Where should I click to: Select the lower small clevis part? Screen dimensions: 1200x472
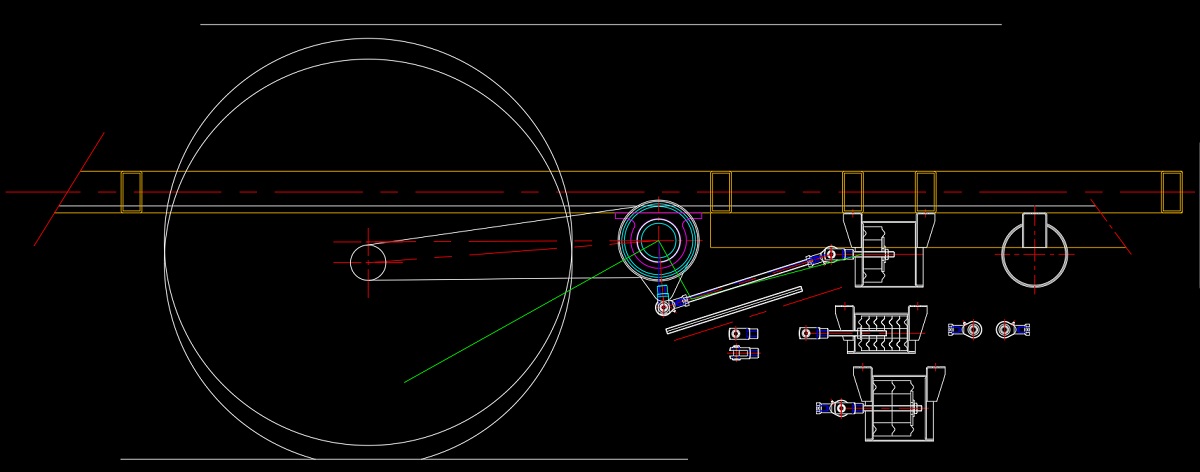pyautogui.click(x=743, y=352)
